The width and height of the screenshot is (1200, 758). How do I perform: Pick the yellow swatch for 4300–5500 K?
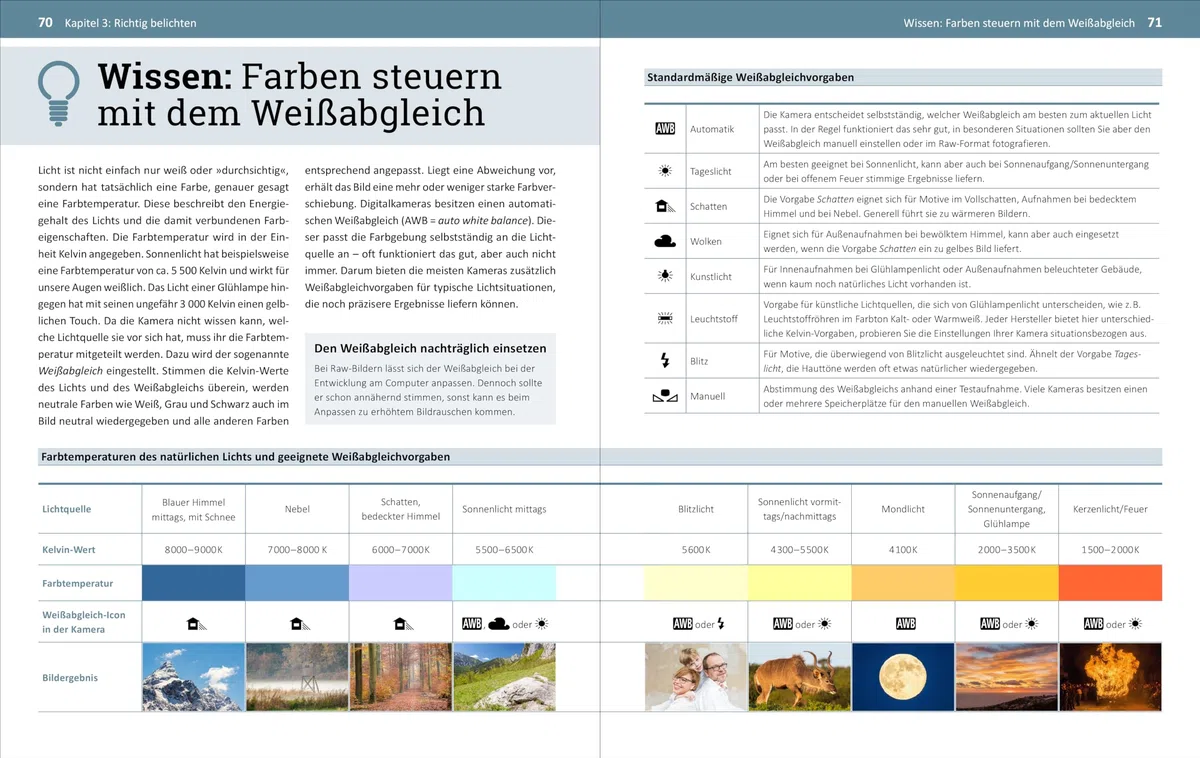tap(799, 583)
